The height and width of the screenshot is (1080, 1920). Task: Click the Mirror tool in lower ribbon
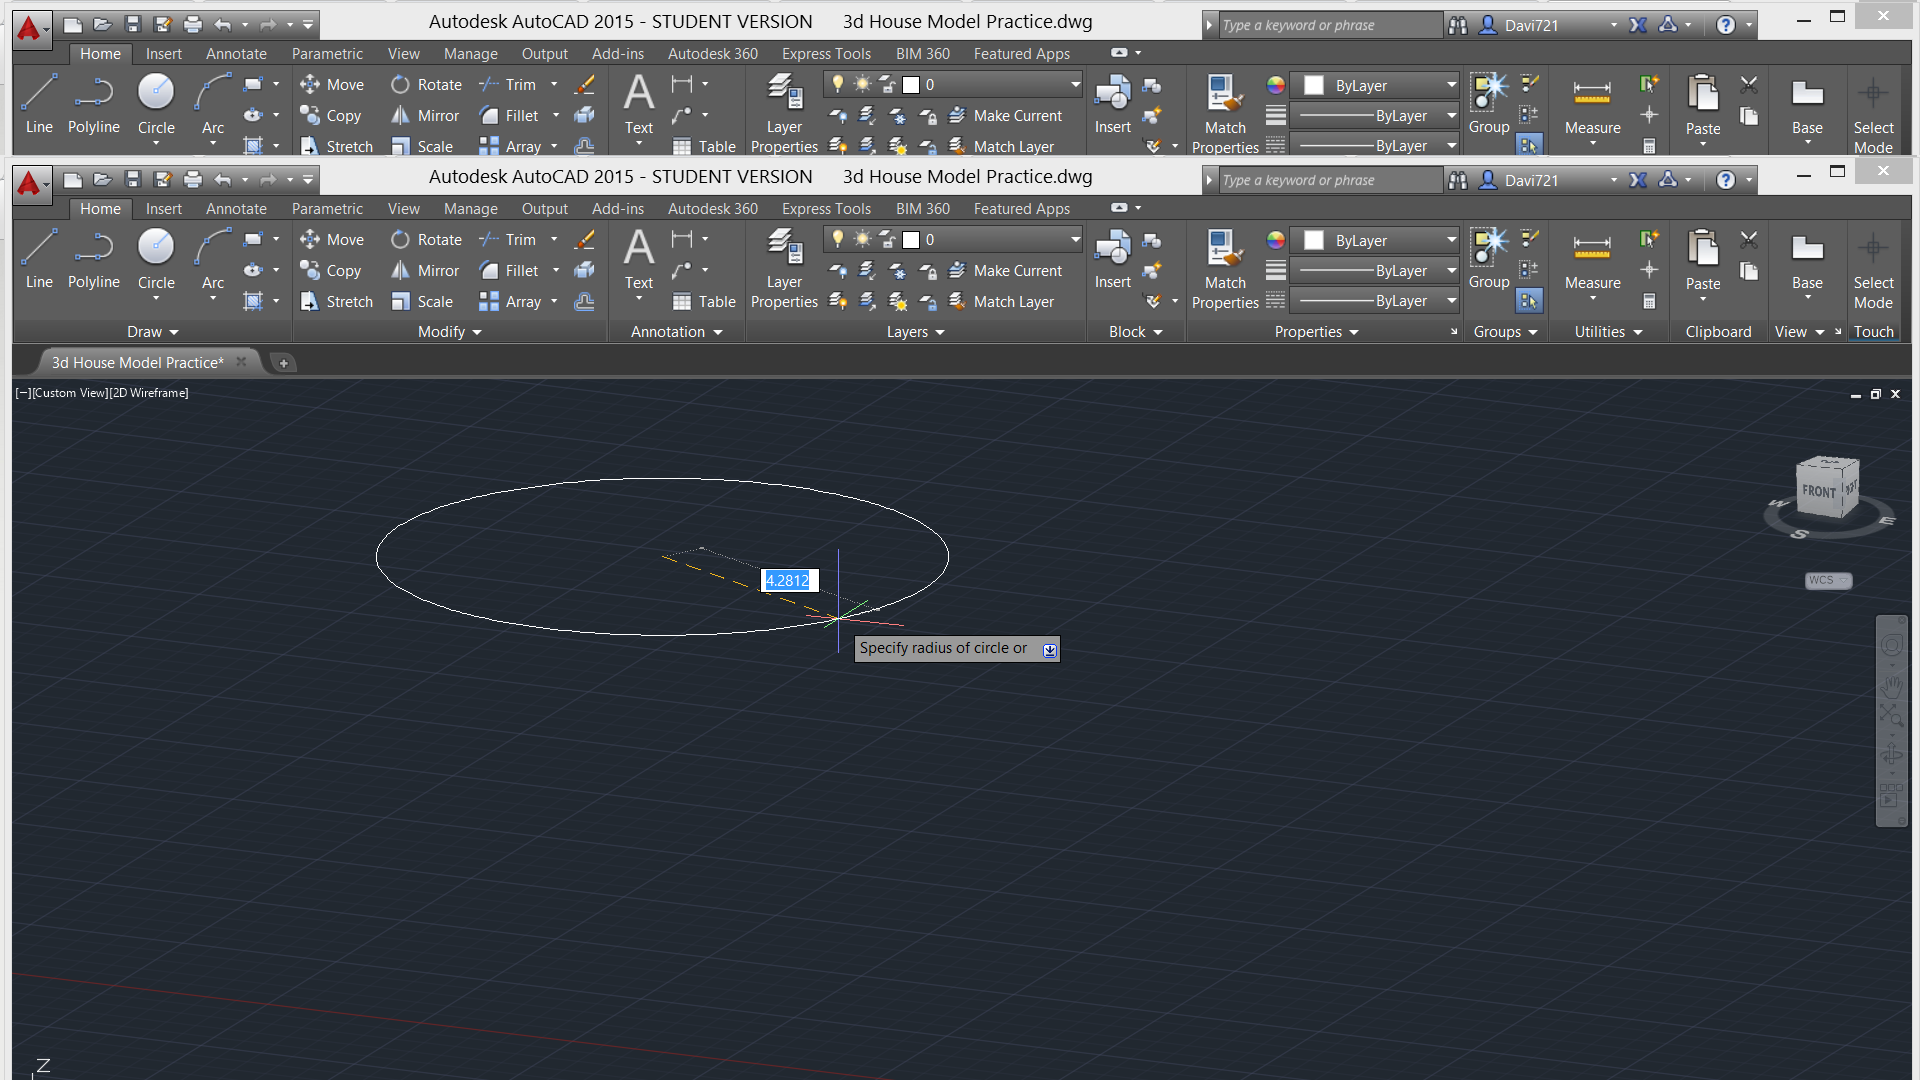[x=425, y=271]
